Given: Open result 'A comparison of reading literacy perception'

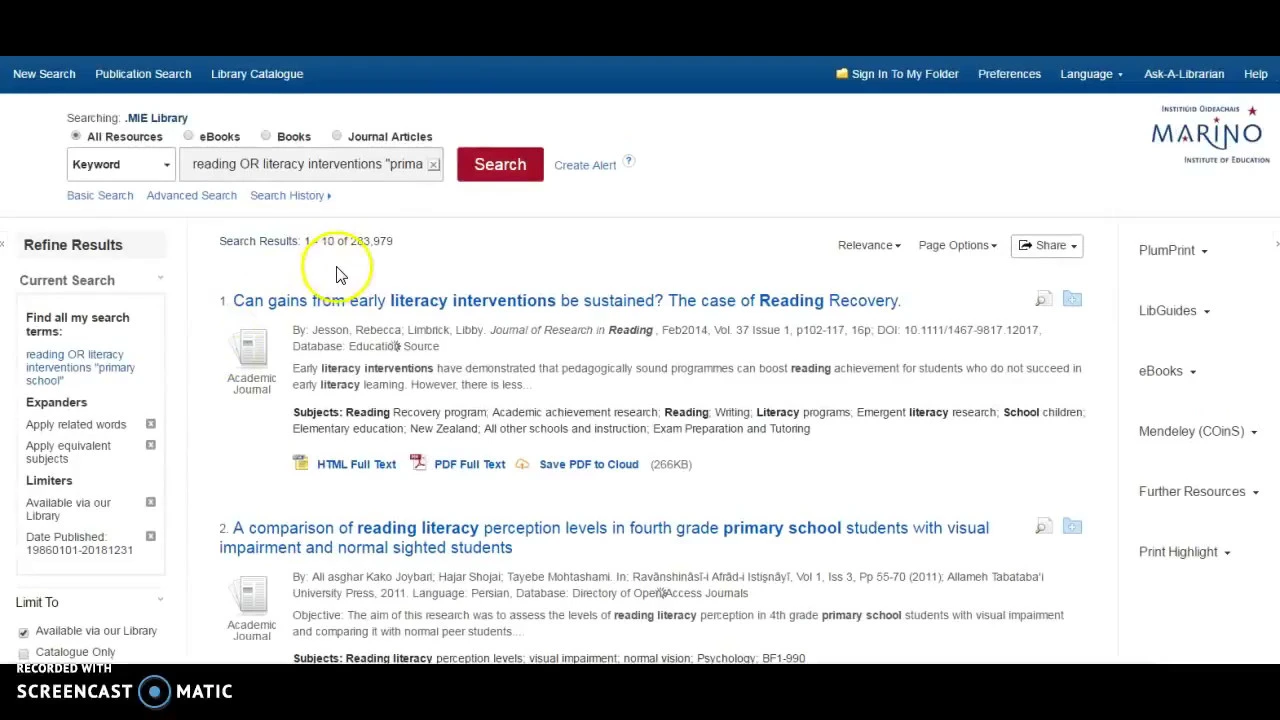Looking at the screenshot, I should pos(604,537).
